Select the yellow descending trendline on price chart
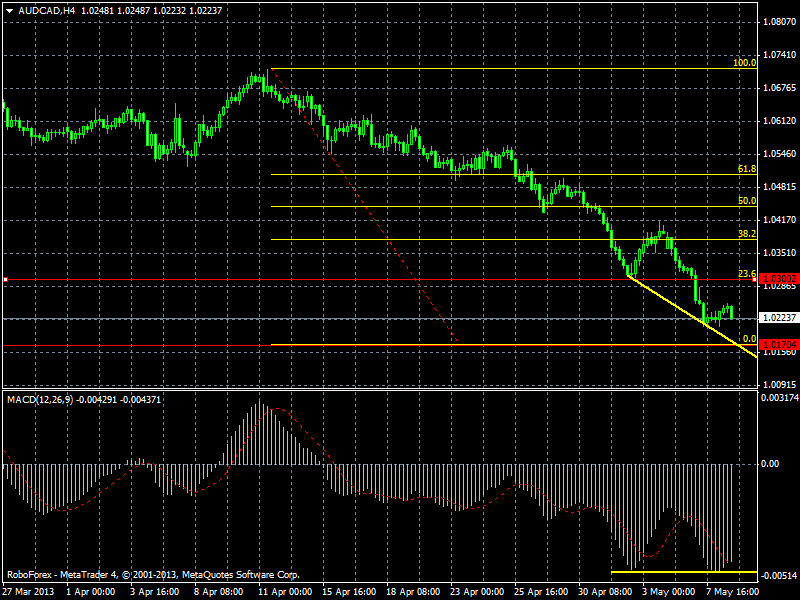800x600 pixels. (691, 315)
